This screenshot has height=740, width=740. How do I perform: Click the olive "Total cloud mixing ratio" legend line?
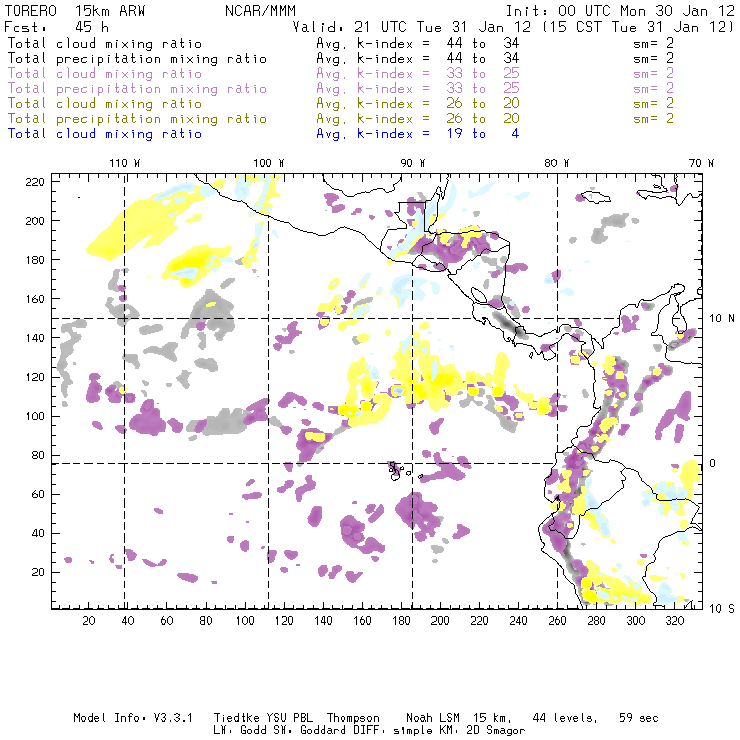coord(105,104)
